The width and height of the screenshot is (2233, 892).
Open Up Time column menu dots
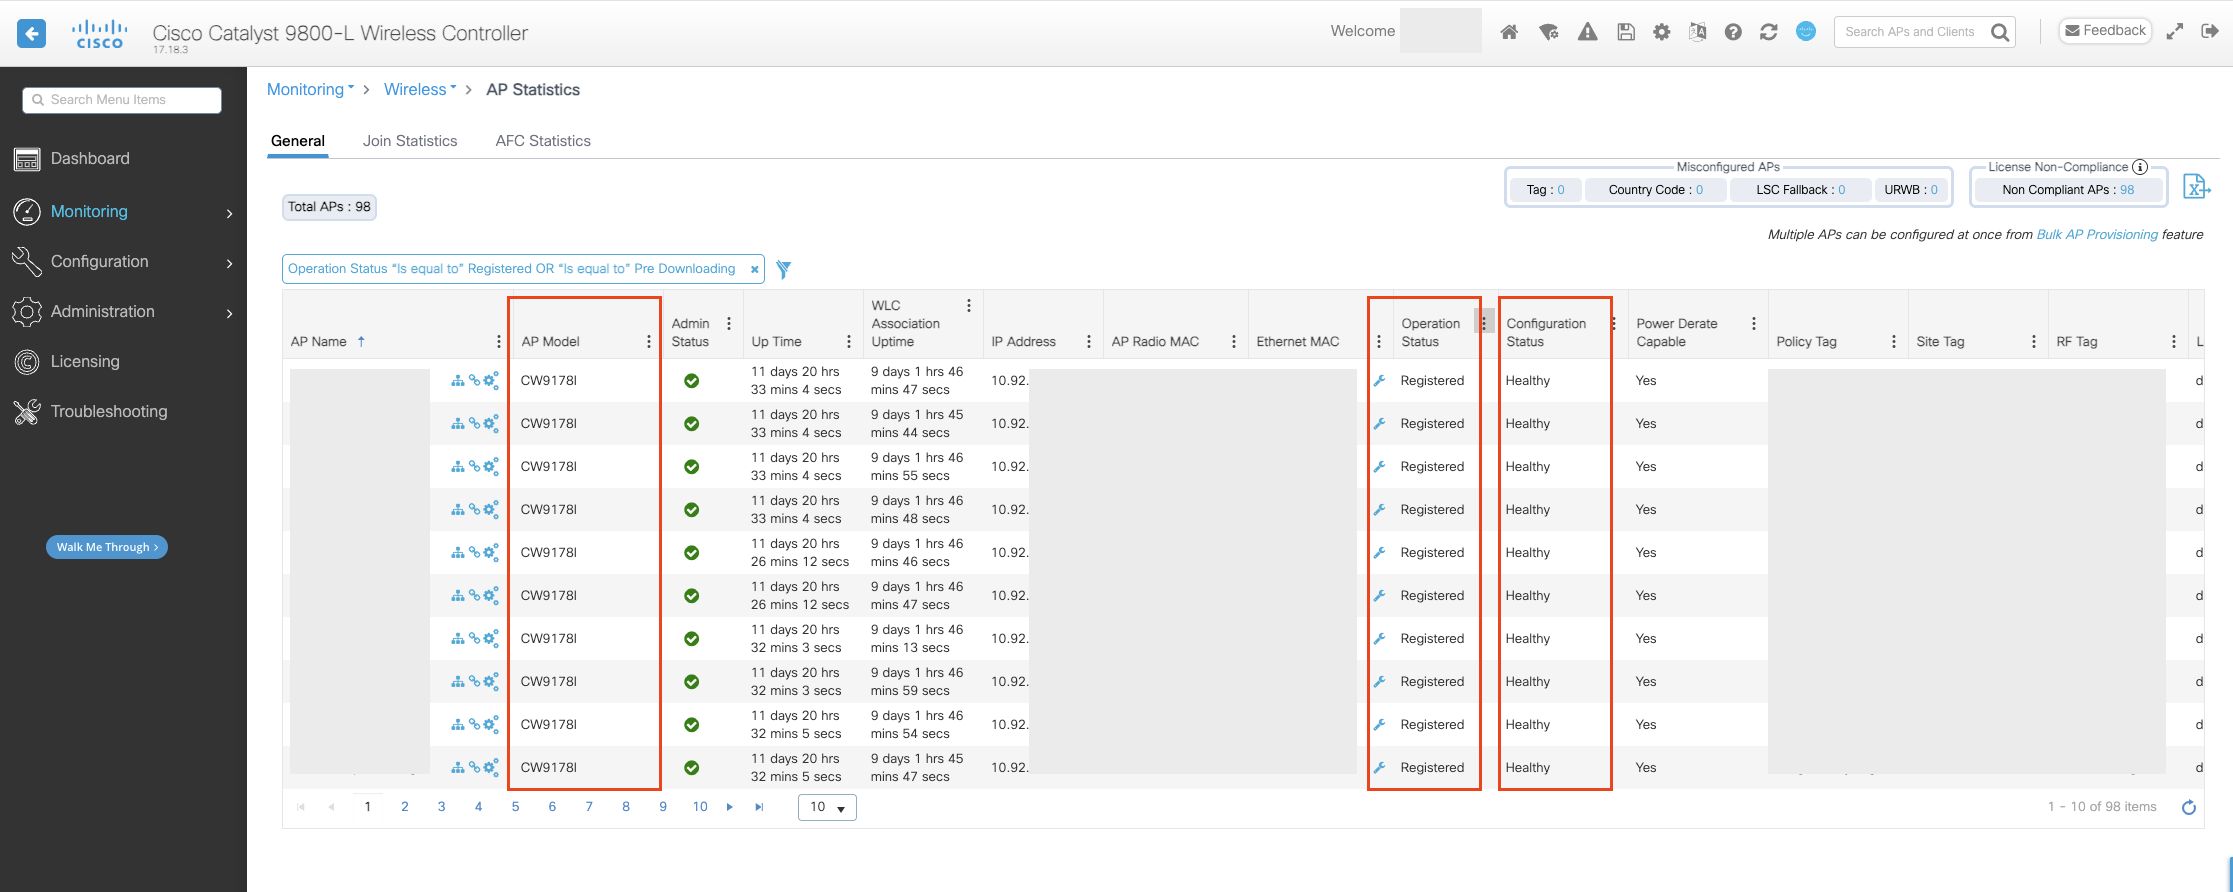click(849, 342)
